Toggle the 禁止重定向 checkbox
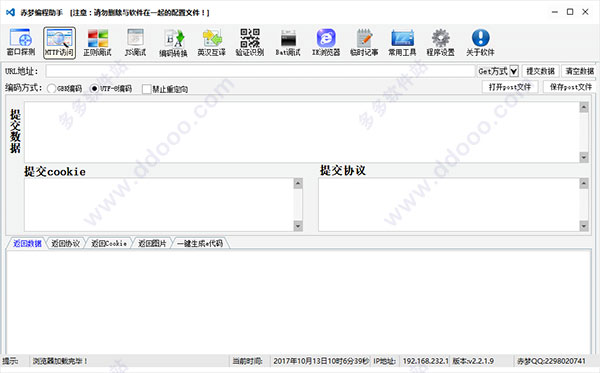 click(147, 89)
